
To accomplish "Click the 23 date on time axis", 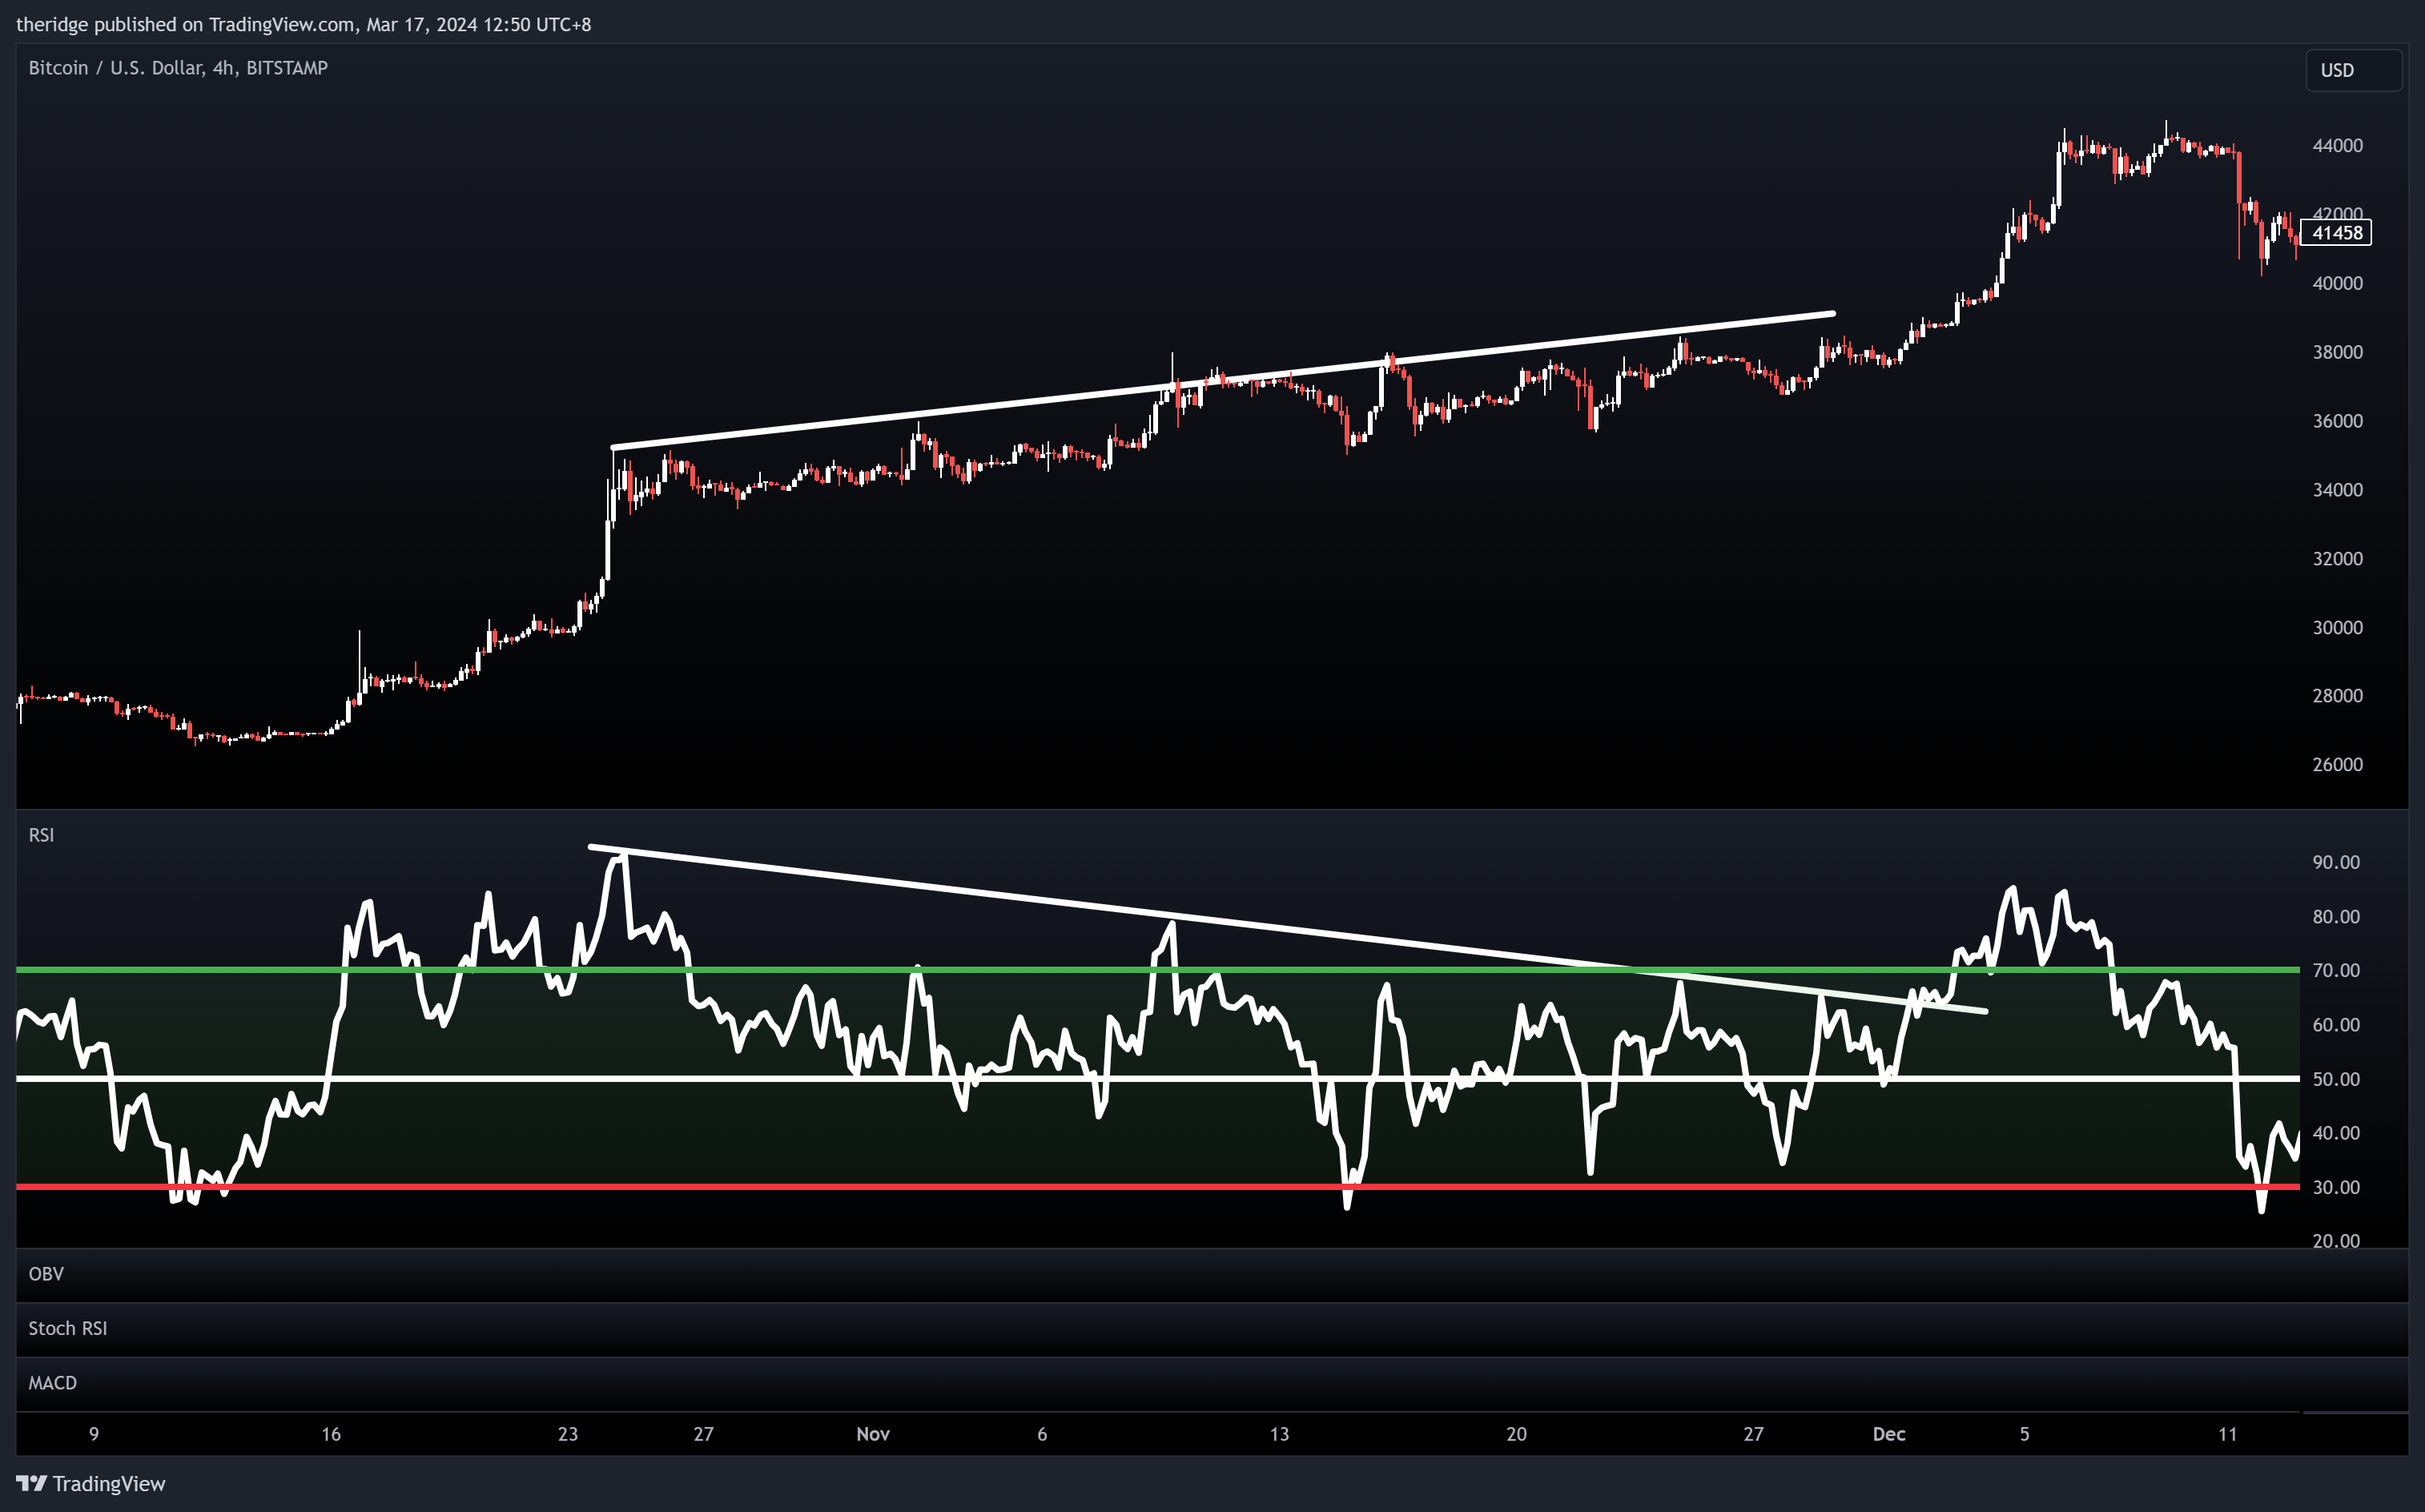I will (x=568, y=1434).
